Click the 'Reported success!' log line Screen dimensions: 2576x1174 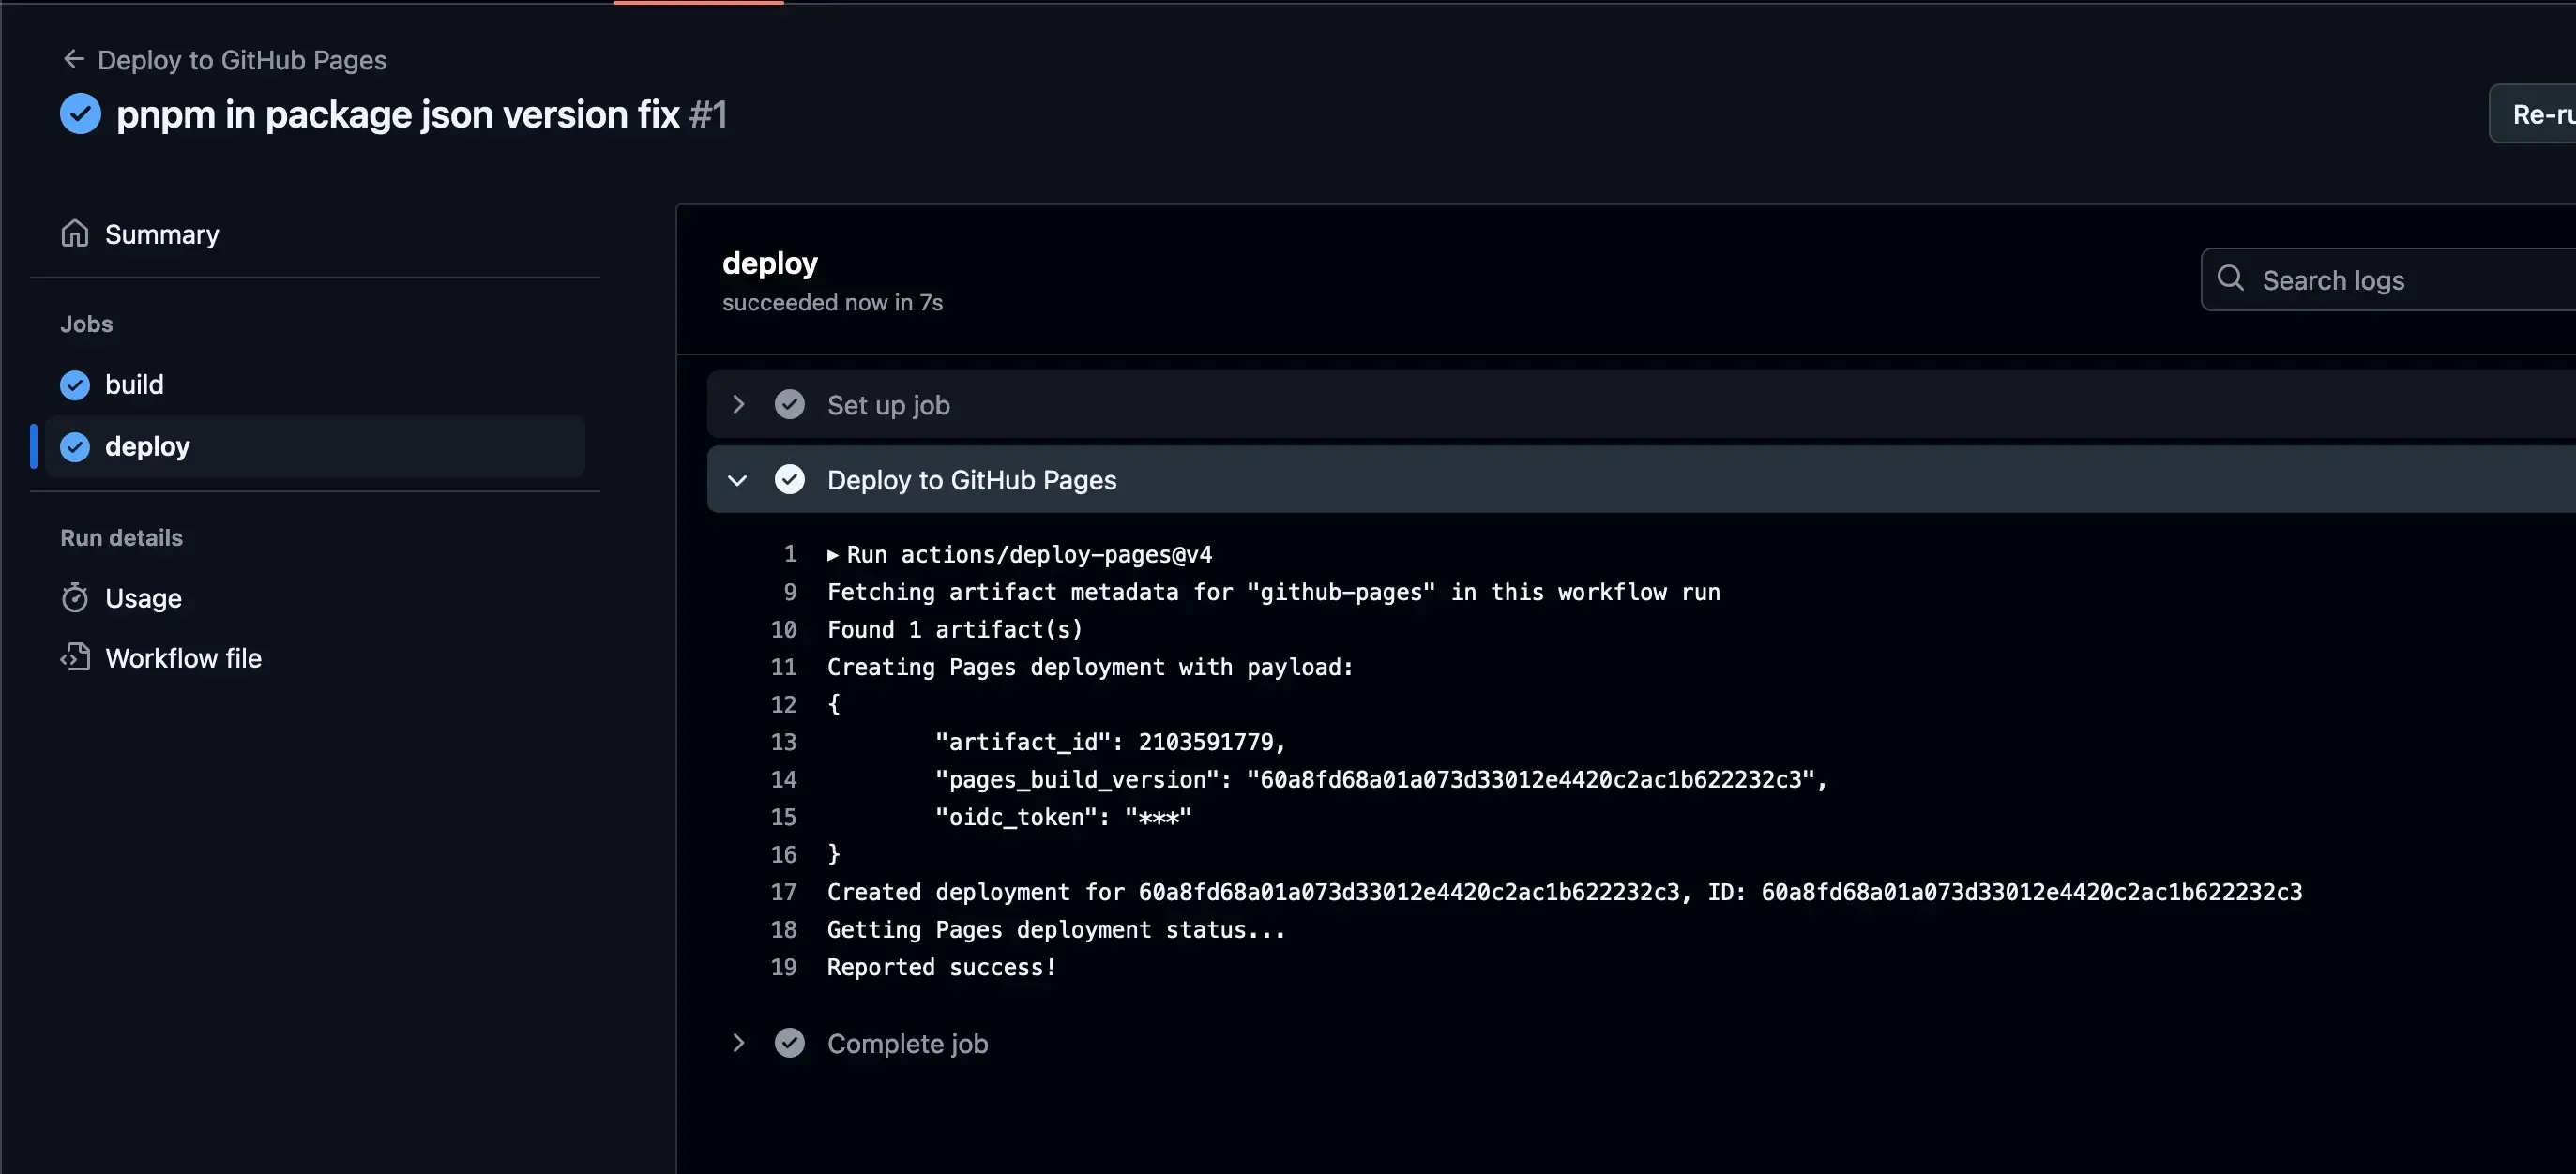coord(941,967)
